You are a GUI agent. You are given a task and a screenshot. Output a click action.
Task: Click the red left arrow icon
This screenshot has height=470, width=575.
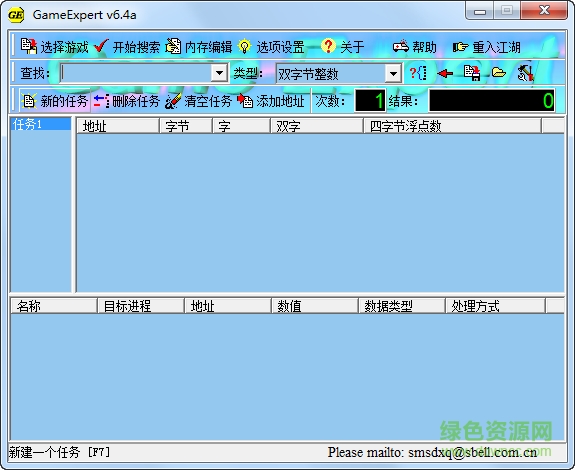point(445,73)
